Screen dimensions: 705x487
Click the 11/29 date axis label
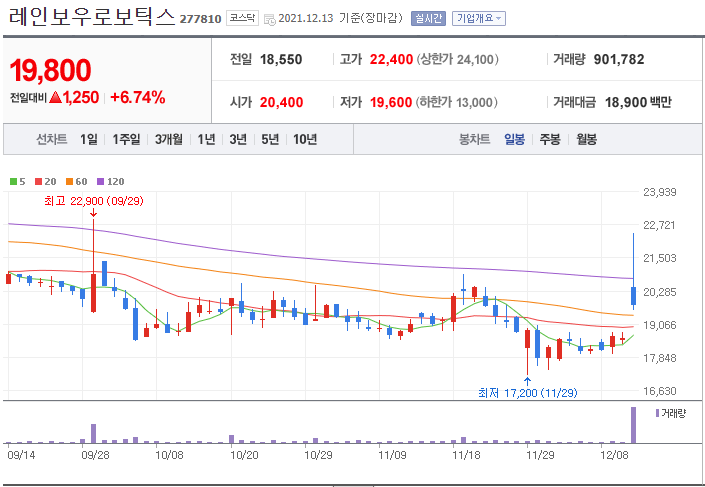click(540, 455)
